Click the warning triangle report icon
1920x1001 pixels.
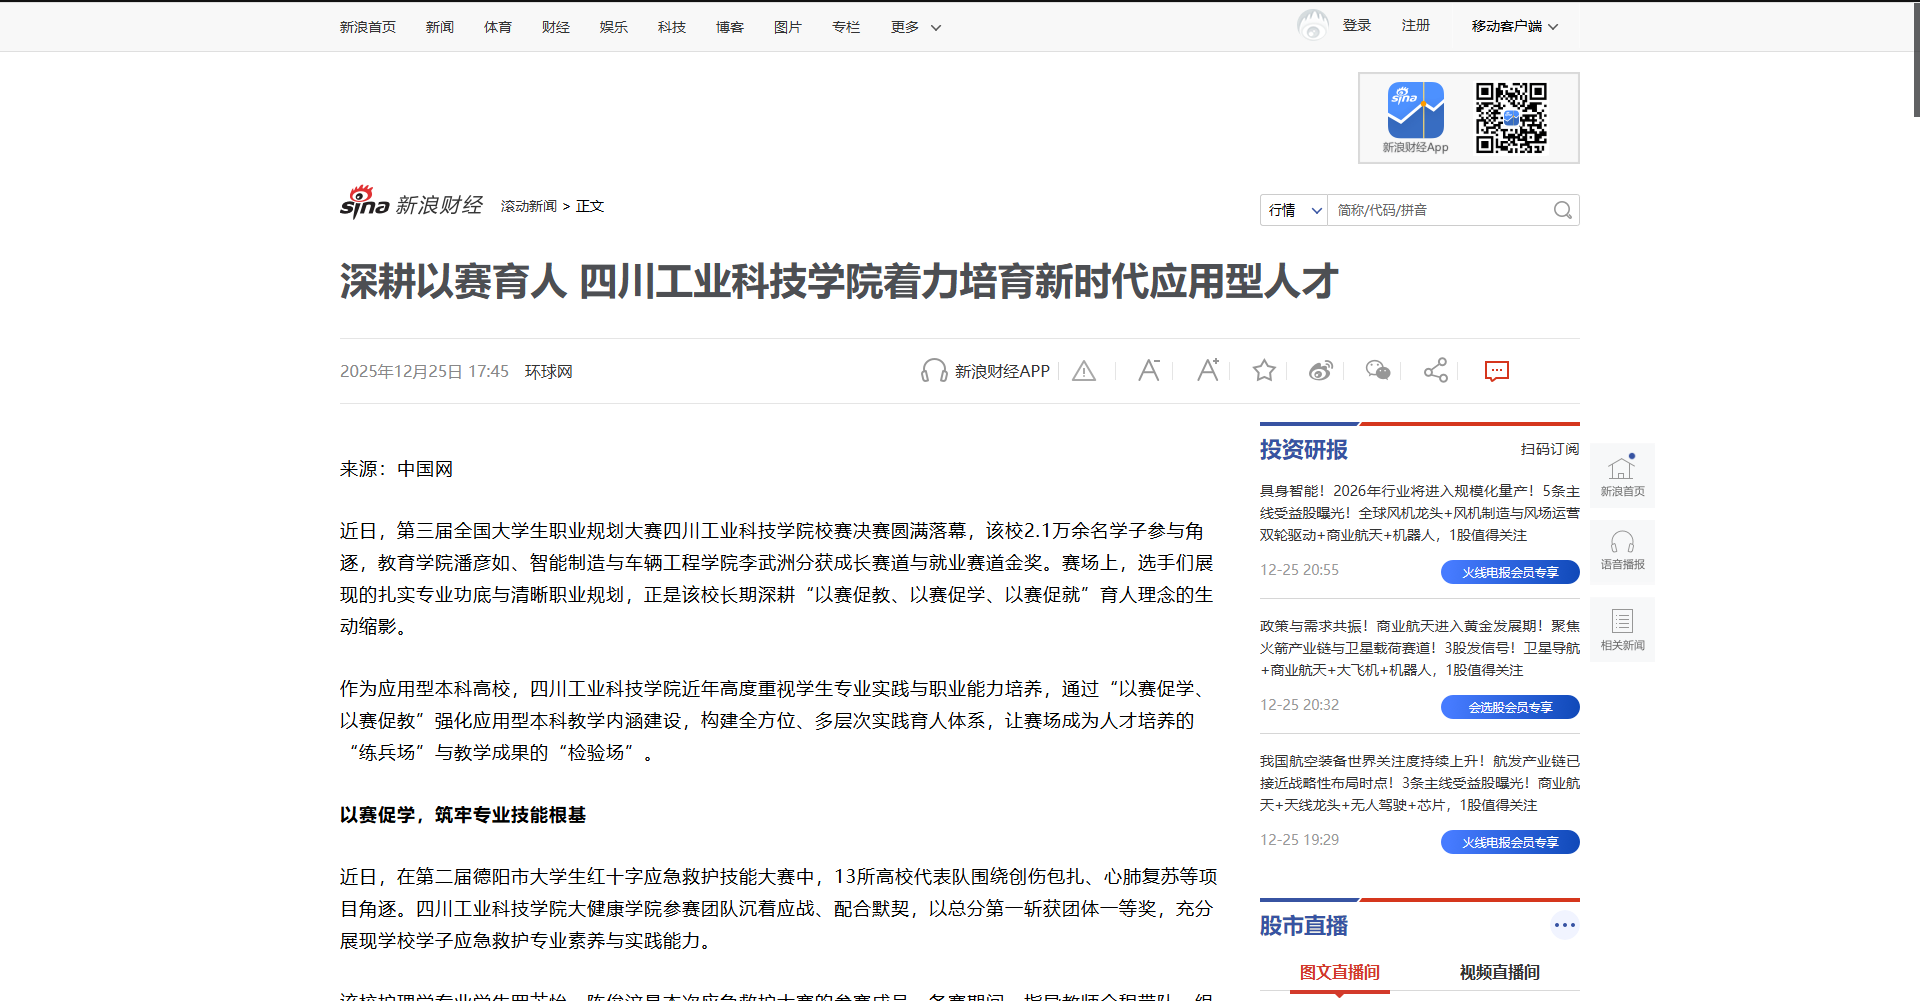click(1084, 371)
